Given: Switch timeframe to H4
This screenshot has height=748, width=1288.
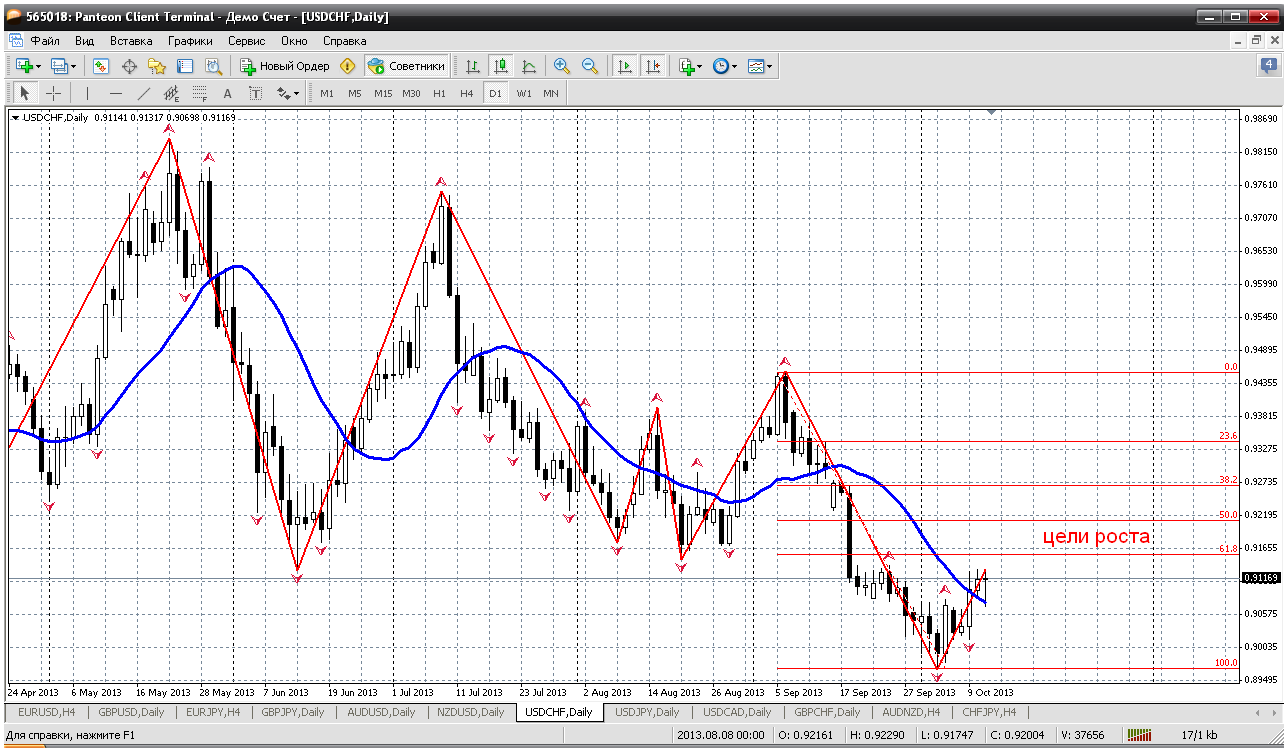Looking at the screenshot, I should click(466, 93).
